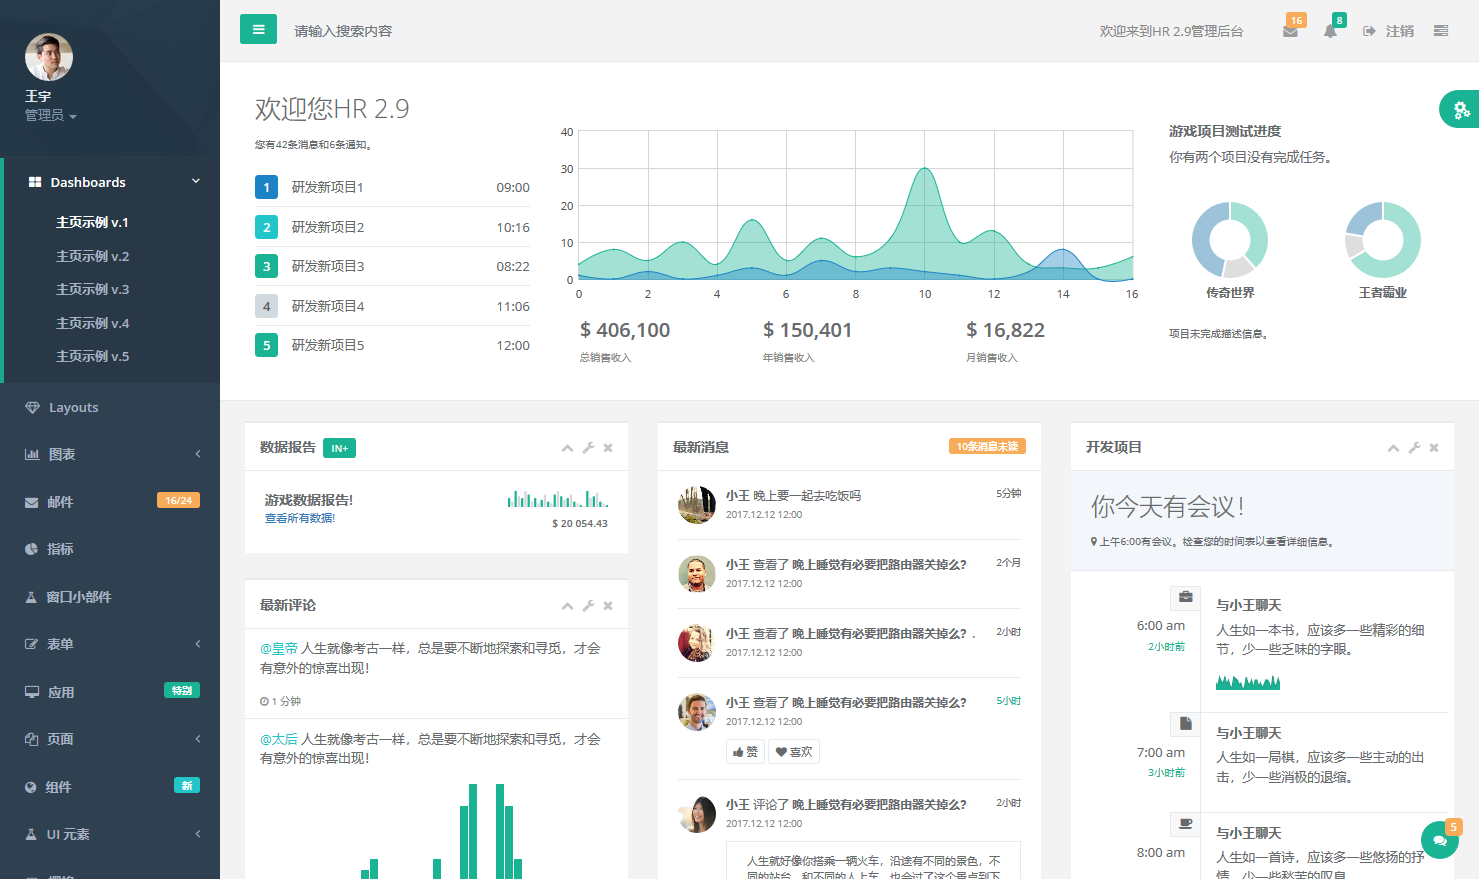Open 窗口小部件 sidebar item

[110, 597]
